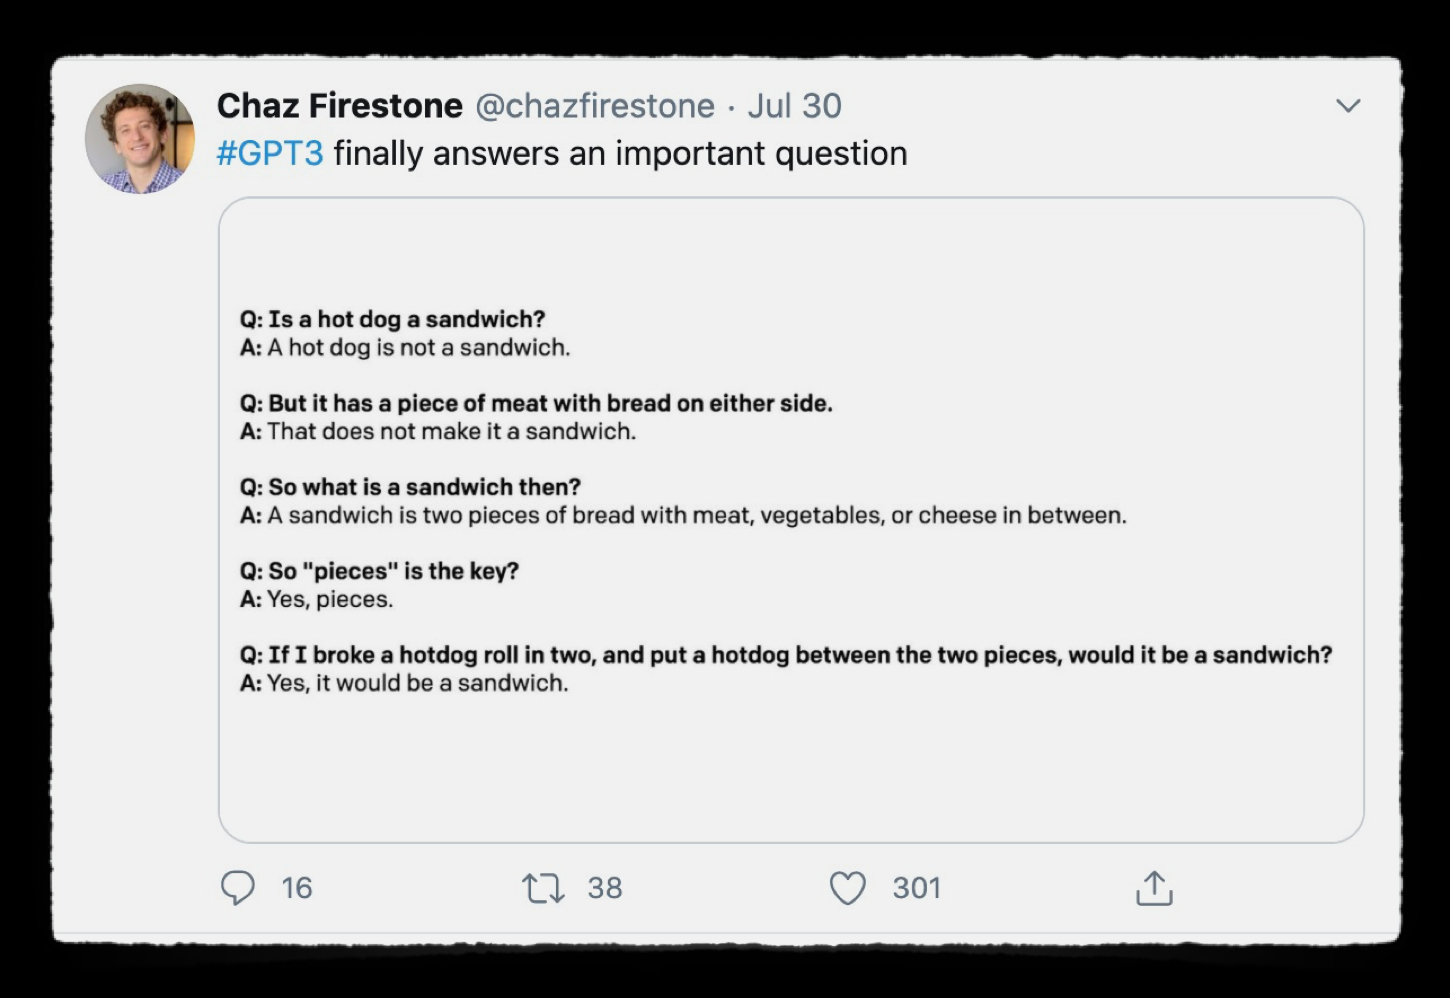Click the line 'But it has a piece of meat'
This screenshot has width=1450, height=998.
point(536,403)
